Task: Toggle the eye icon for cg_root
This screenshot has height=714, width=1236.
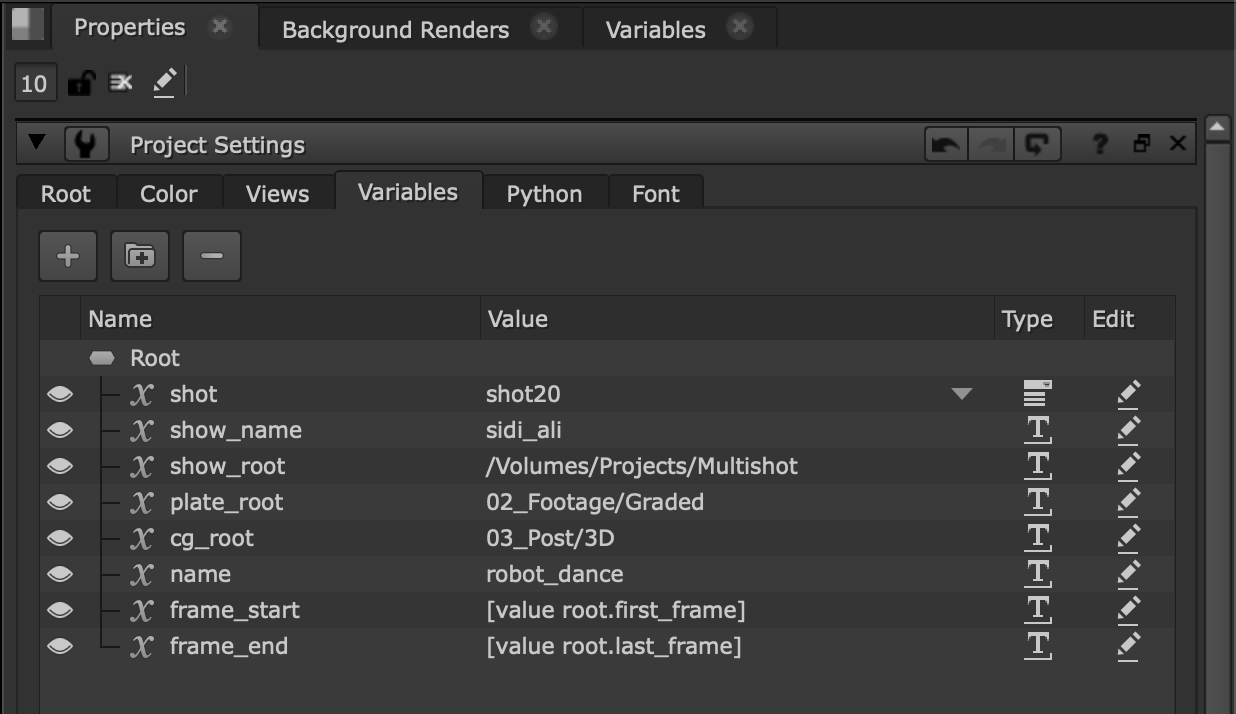Action: click(58, 538)
